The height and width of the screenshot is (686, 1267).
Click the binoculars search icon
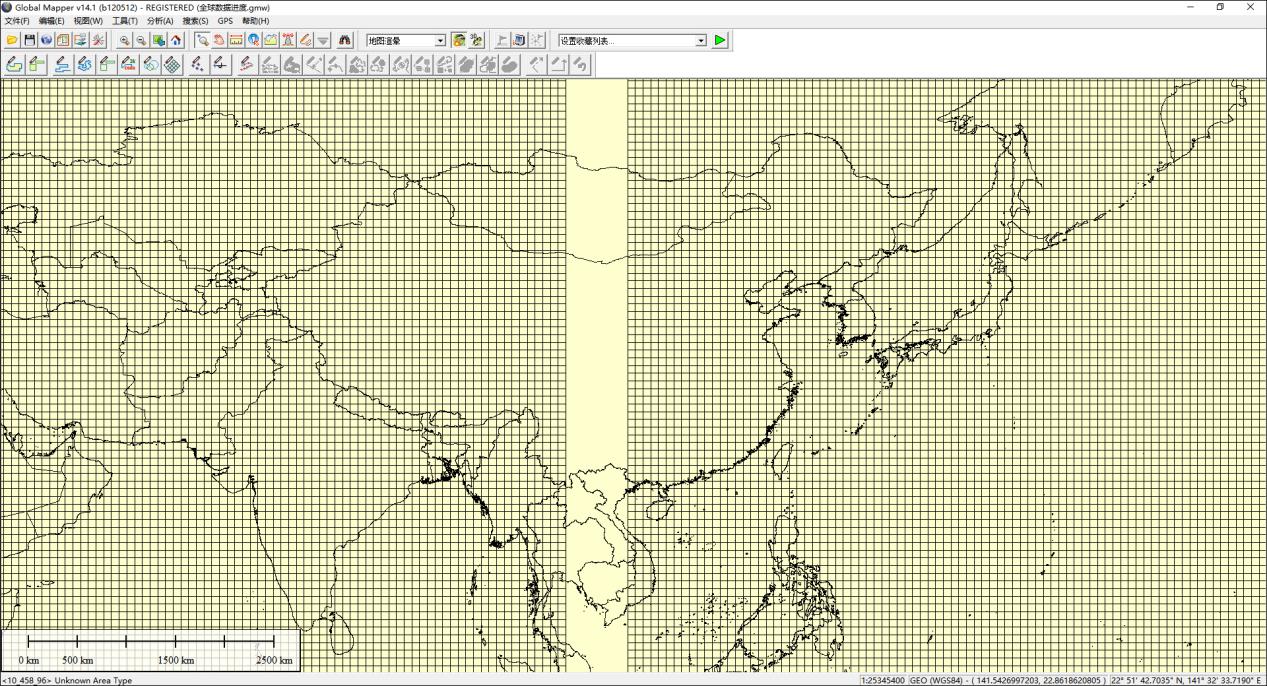pyautogui.click(x=345, y=40)
